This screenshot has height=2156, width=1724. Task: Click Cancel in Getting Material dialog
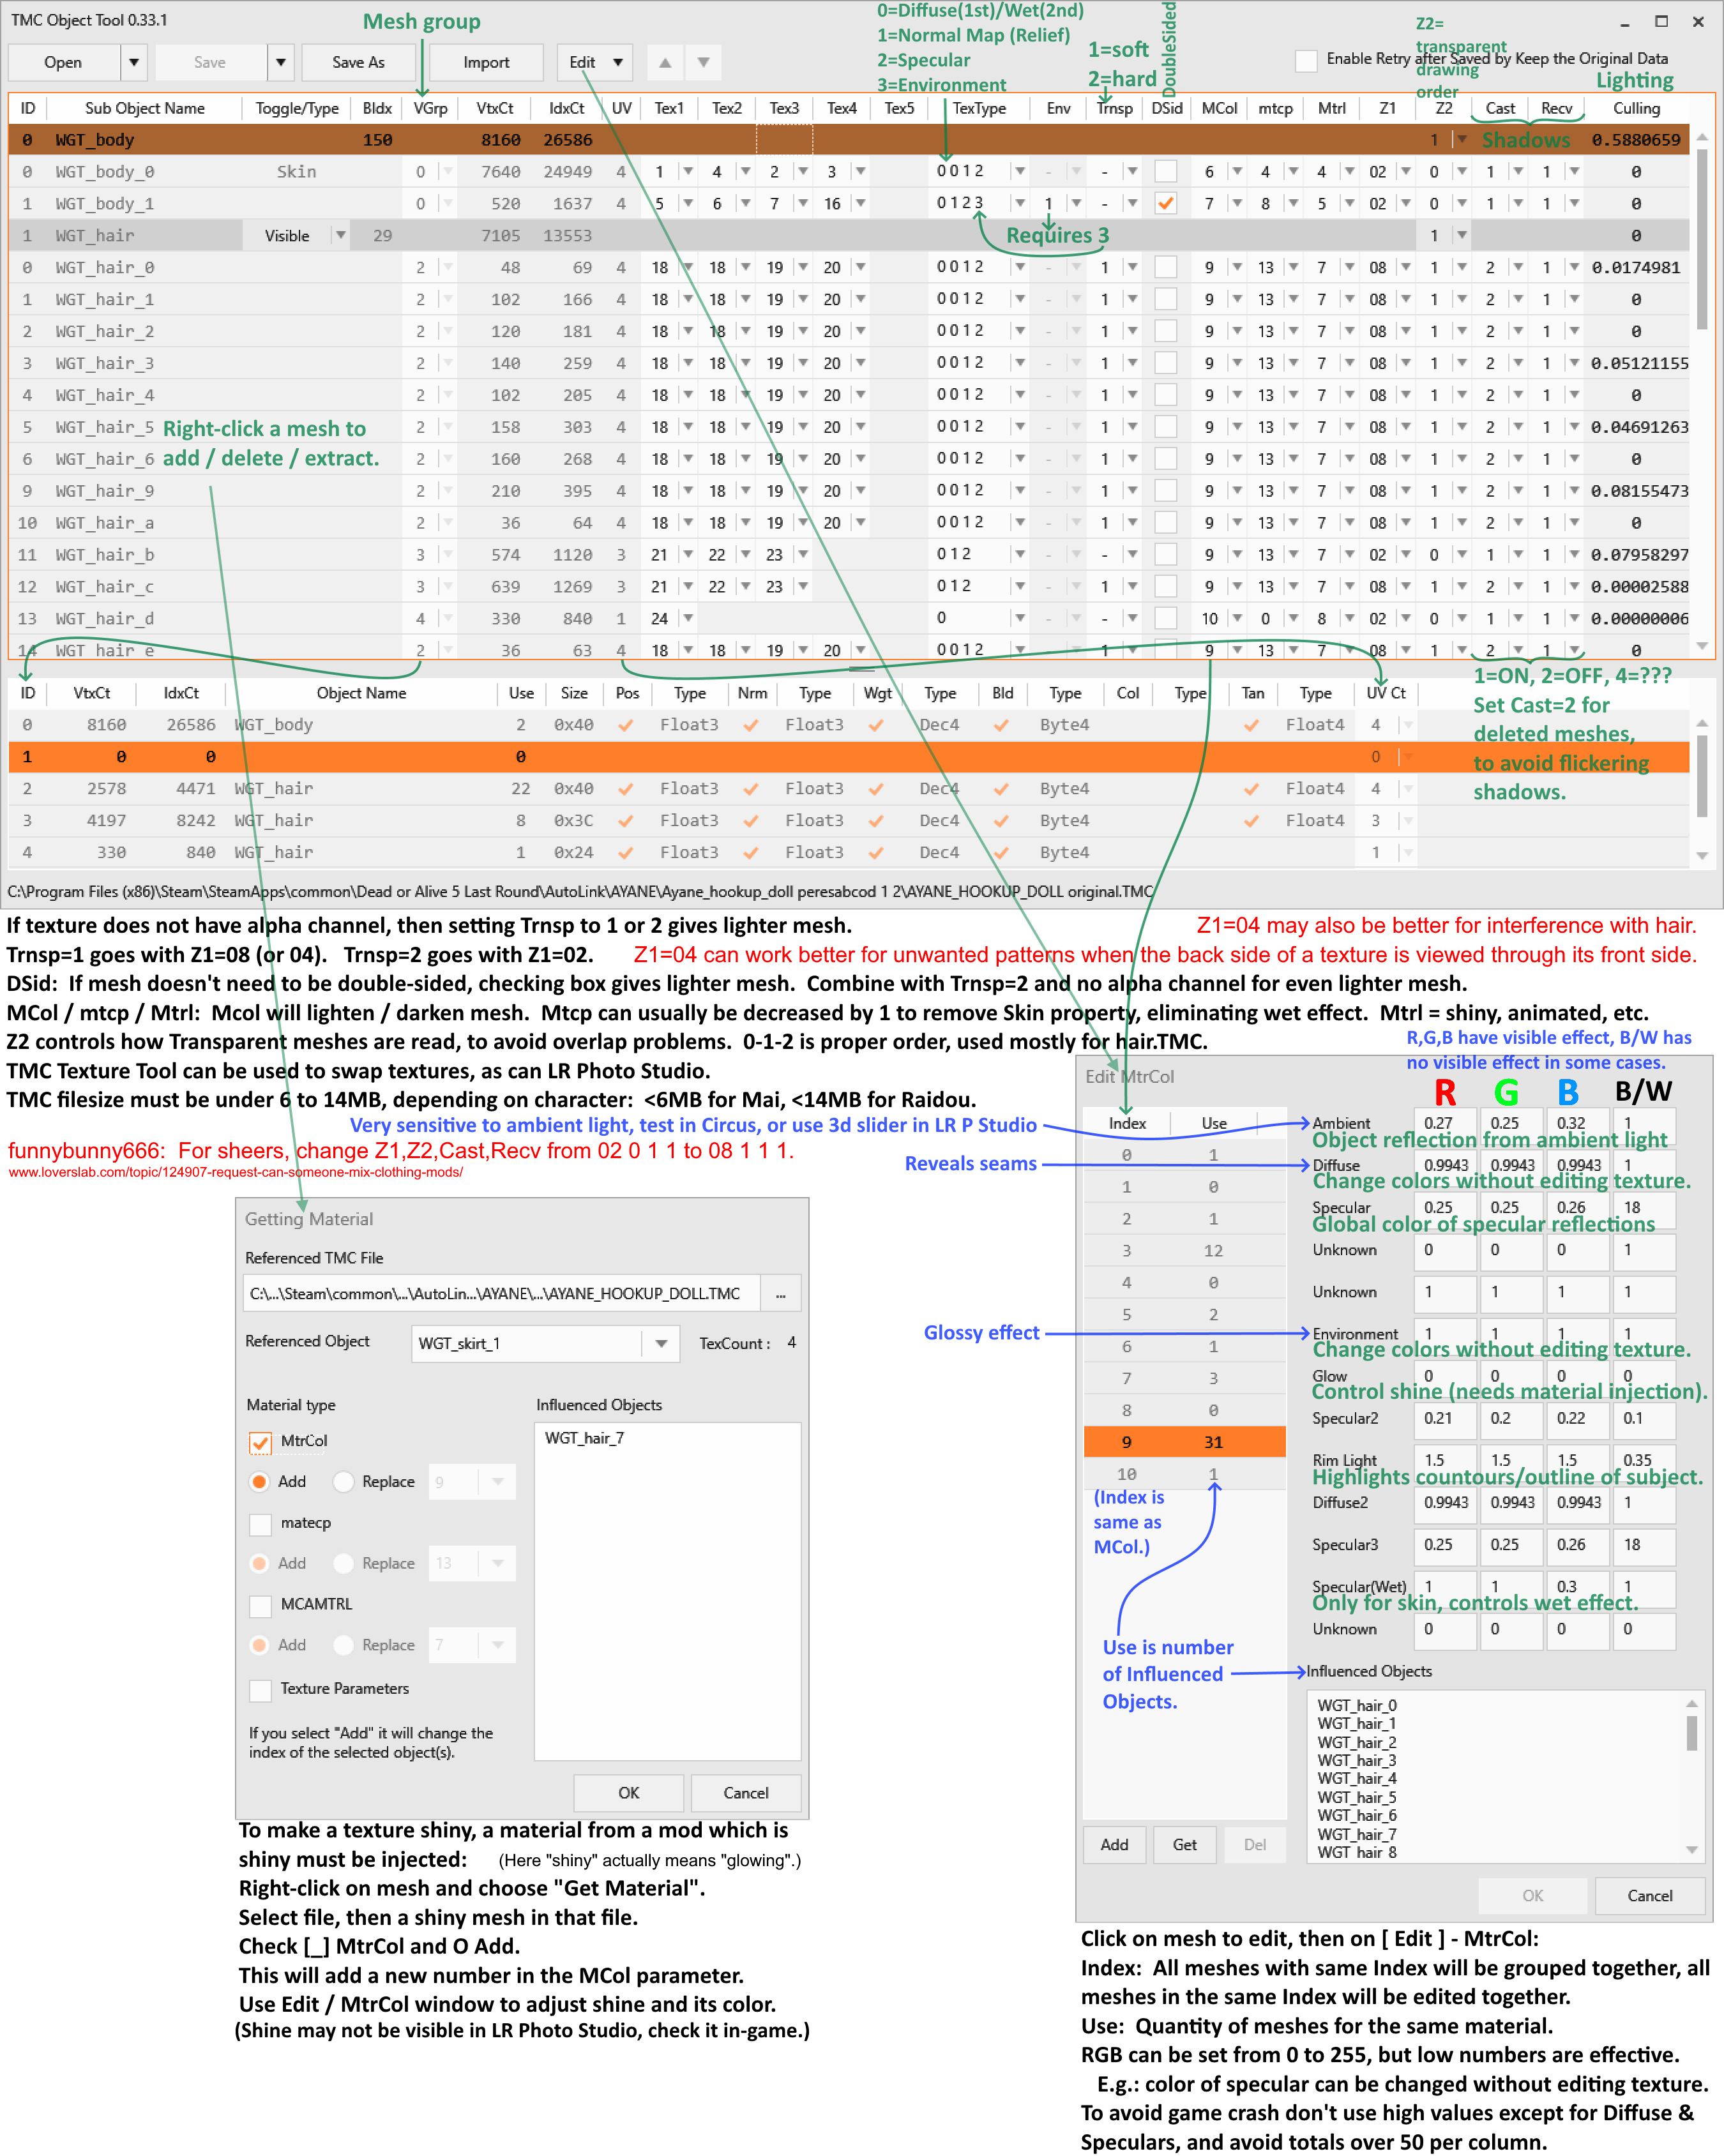[x=746, y=1793]
